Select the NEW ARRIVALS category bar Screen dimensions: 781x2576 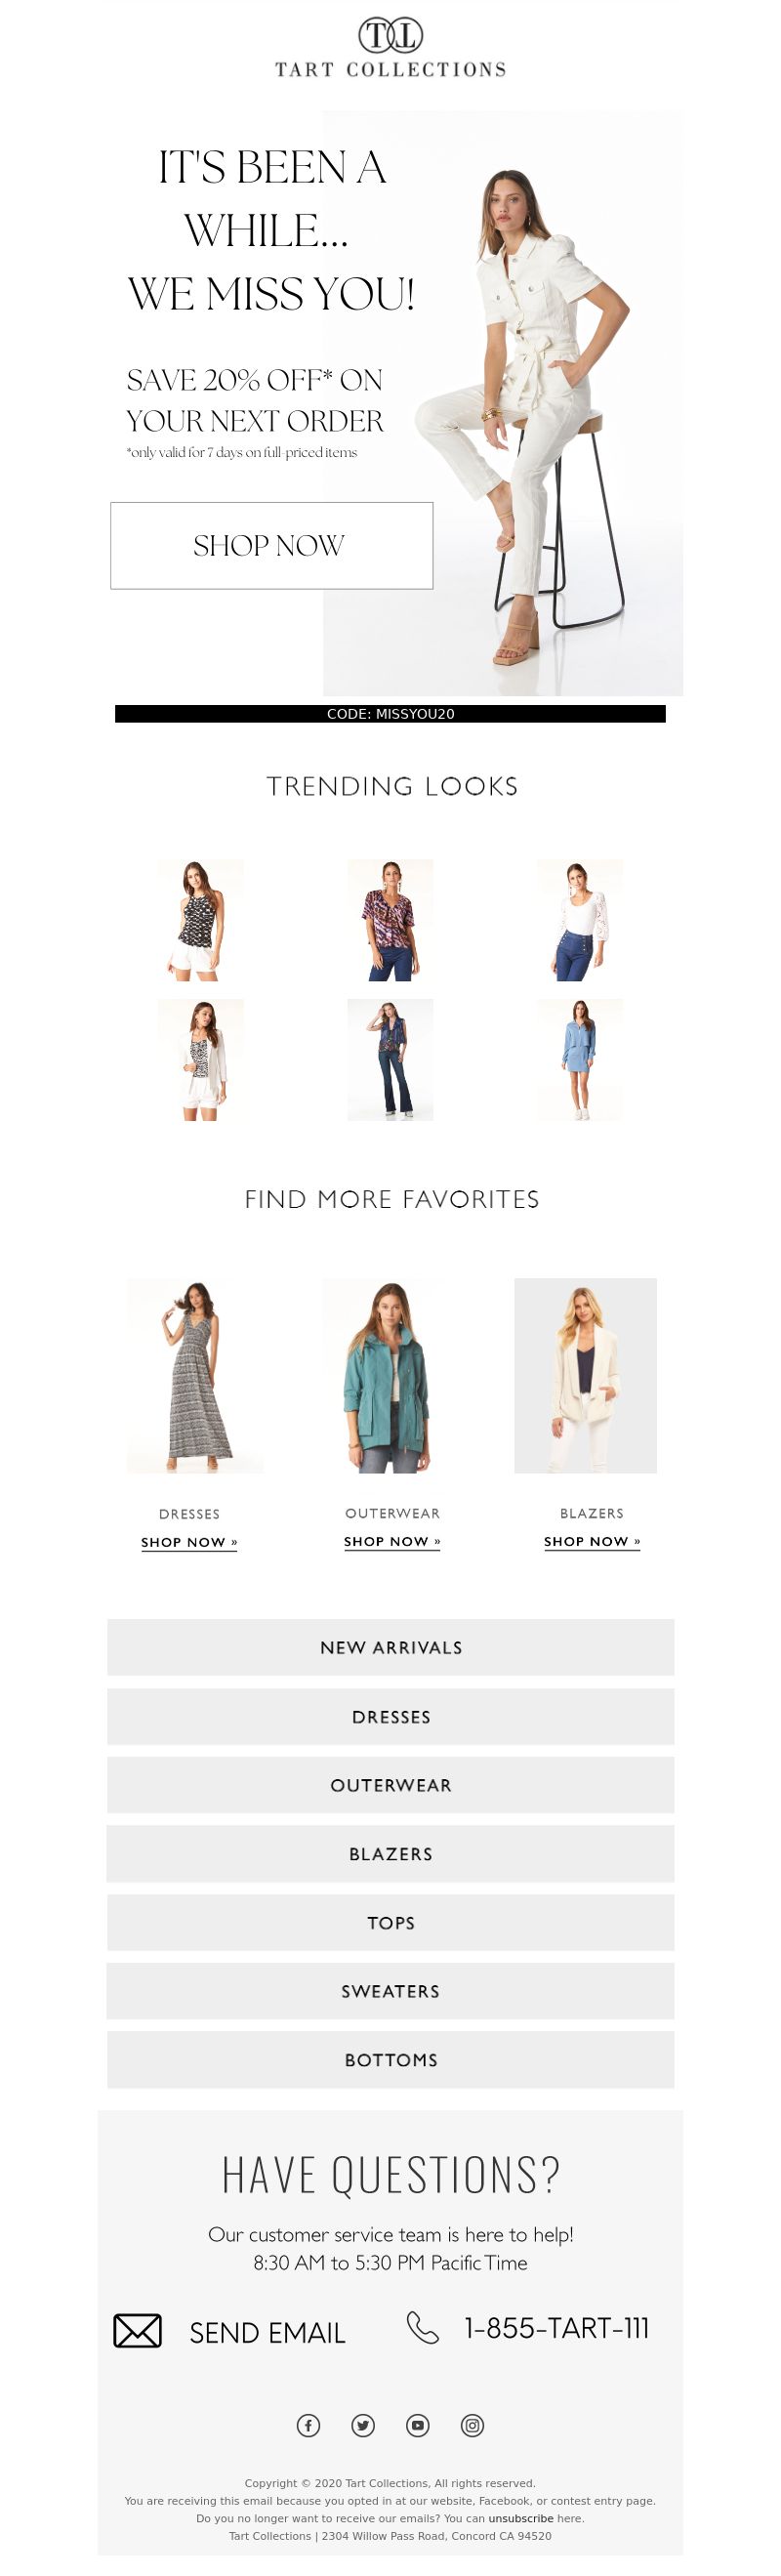point(390,1647)
